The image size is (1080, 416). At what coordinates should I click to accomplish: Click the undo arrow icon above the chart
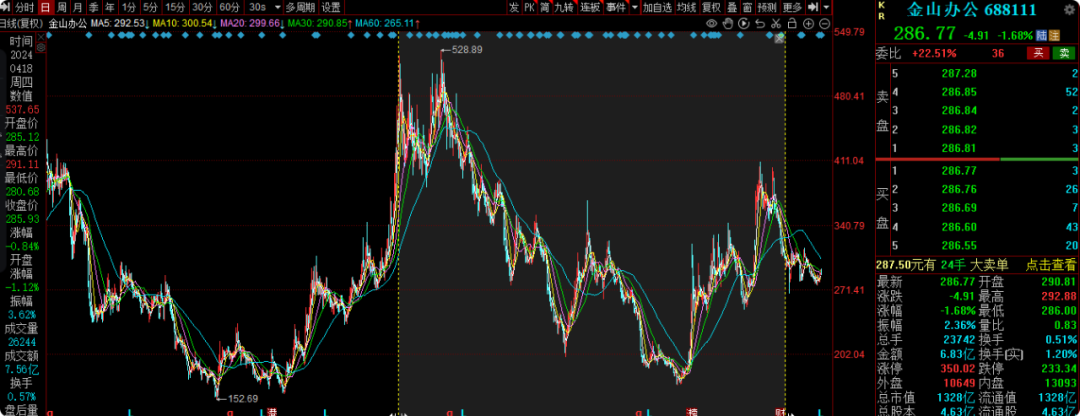pyautogui.click(x=760, y=23)
